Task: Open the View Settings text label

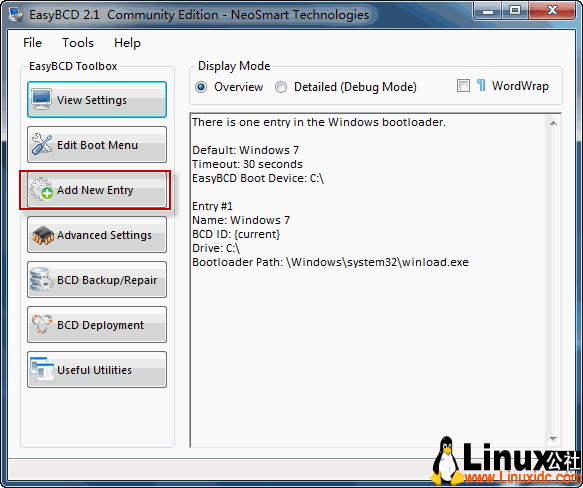Action: 92,100
